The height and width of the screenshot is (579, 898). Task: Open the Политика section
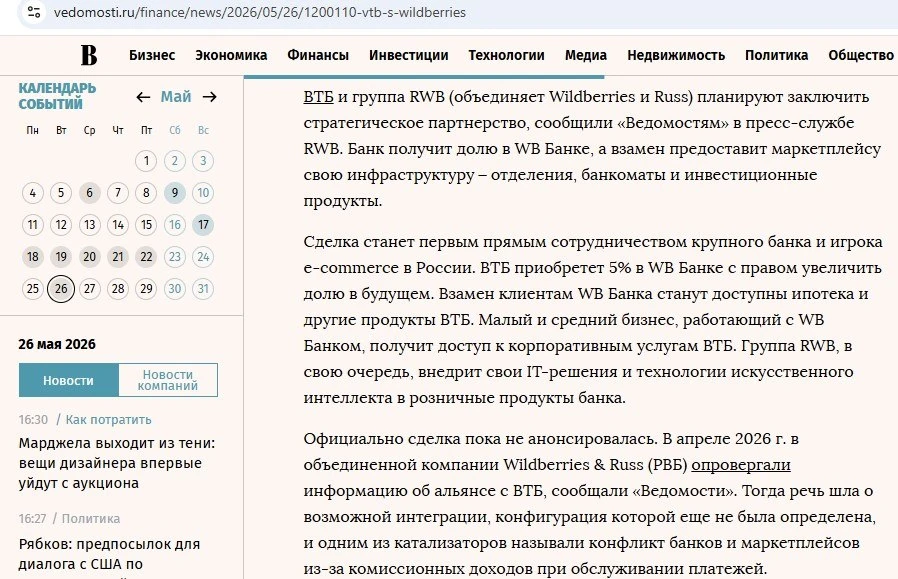776,56
